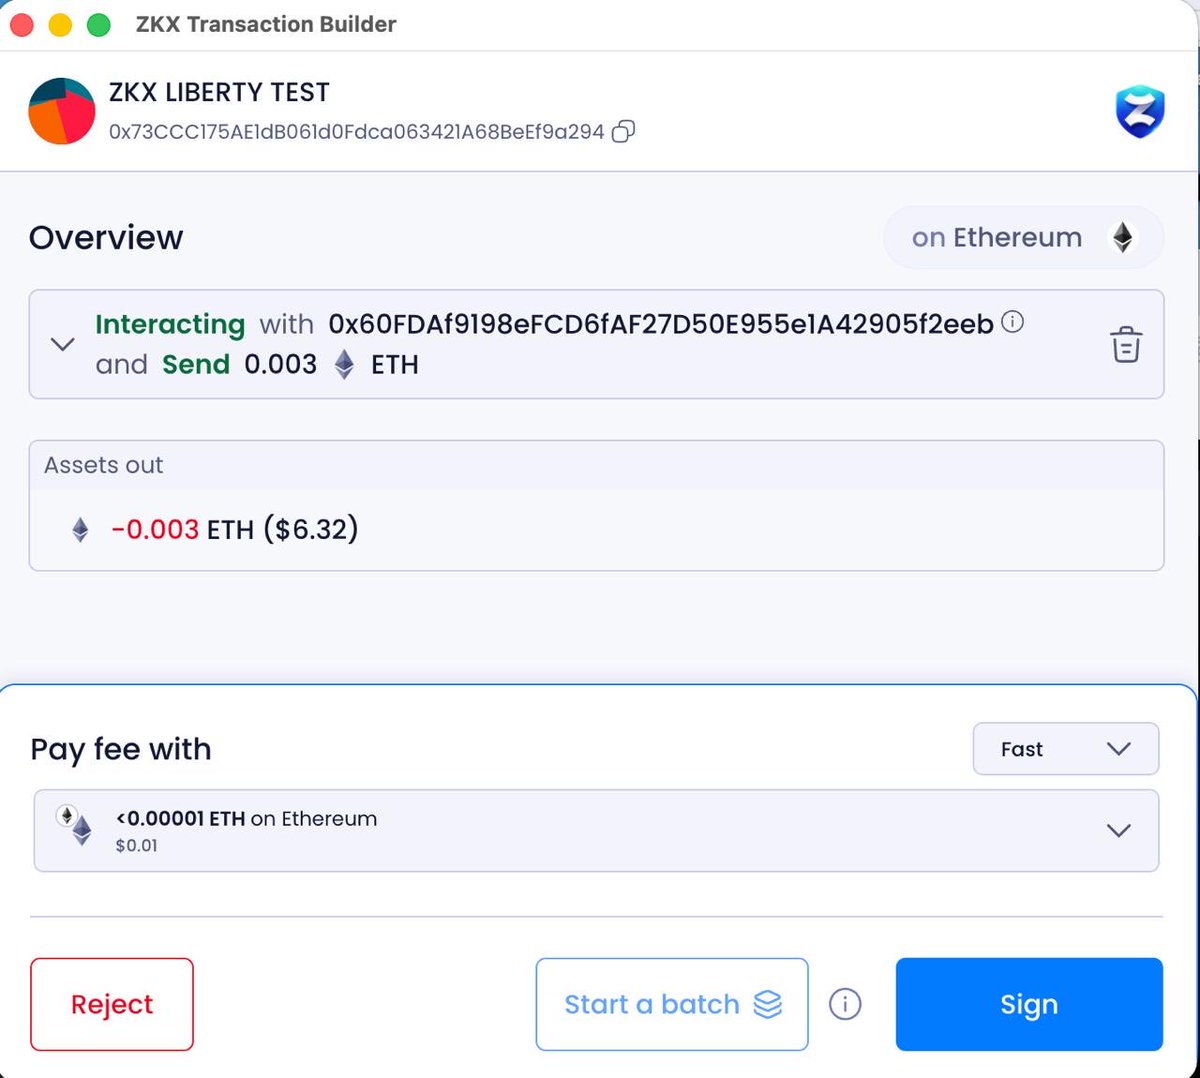Click the Ethereum diamond icon beside 'on Ethereum'
This screenshot has height=1078, width=1200.
tap(1123, 237)
